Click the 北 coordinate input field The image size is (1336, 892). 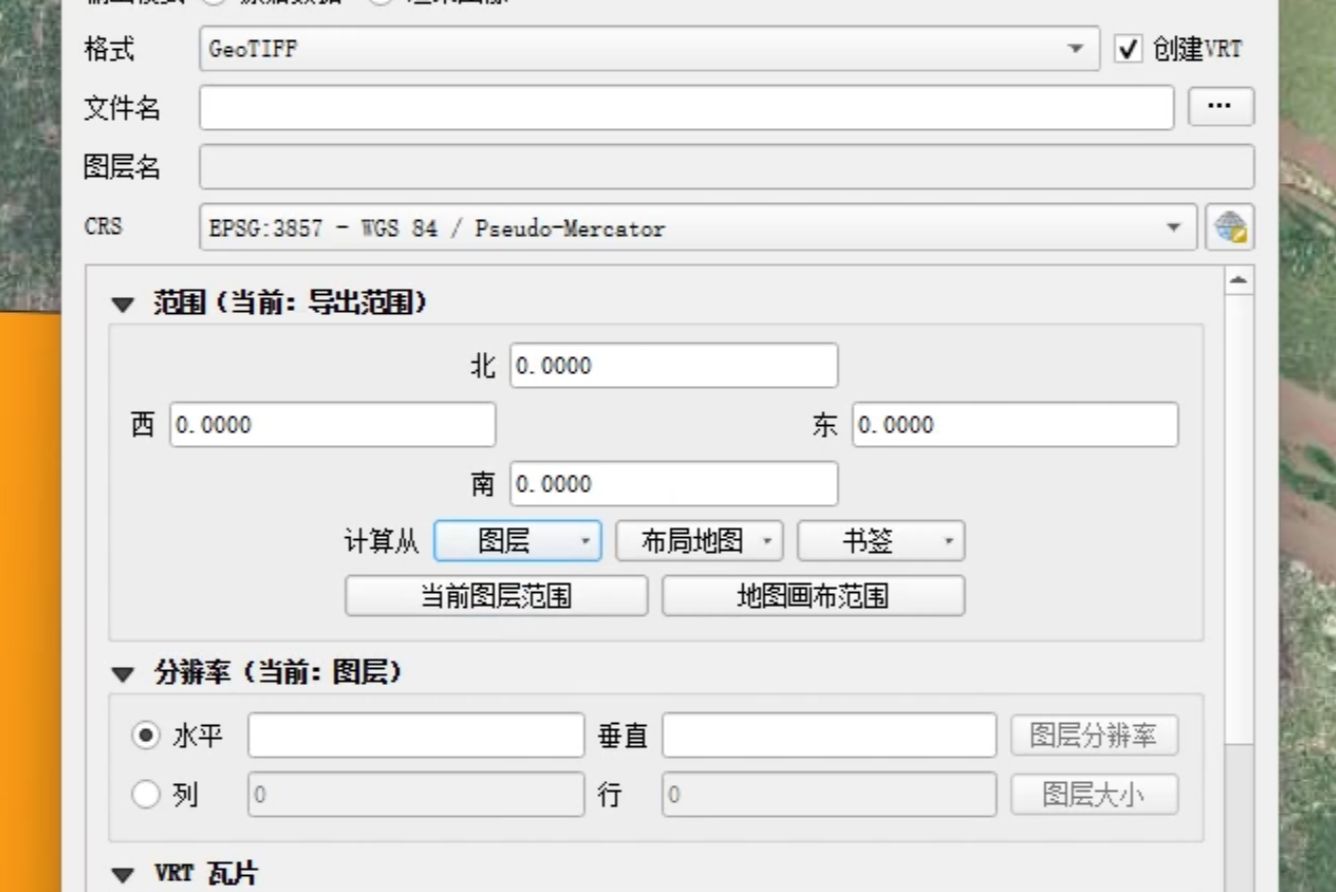tap(672, 365)
